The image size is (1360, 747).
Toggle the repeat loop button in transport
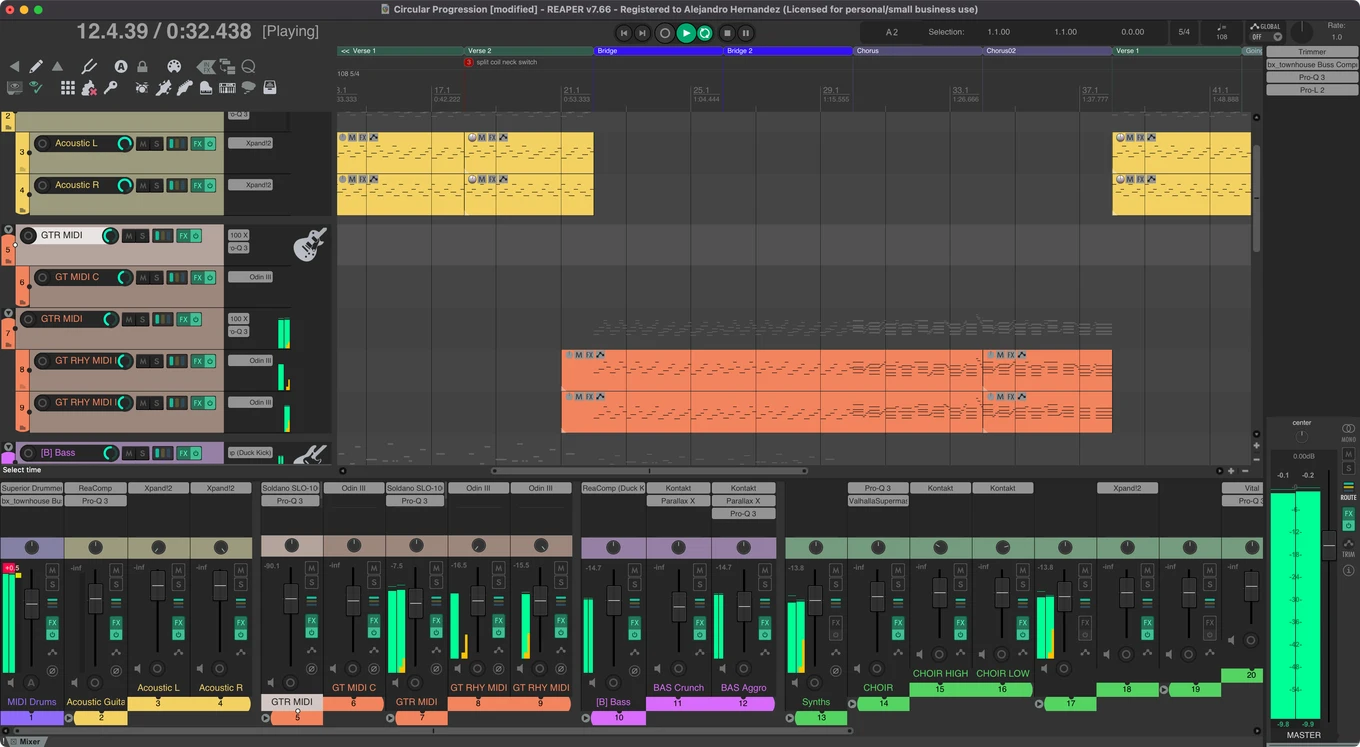click(x=705, y=33)
